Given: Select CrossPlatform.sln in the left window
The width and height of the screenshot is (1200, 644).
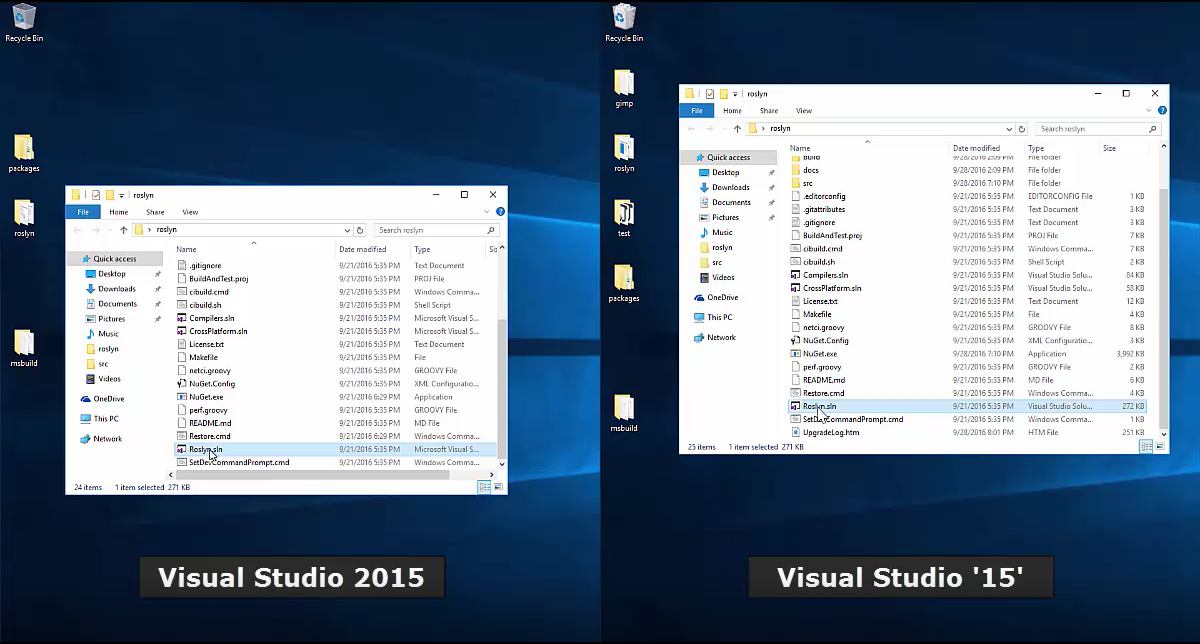Looking at the screenshot, I should coord(217,331).
